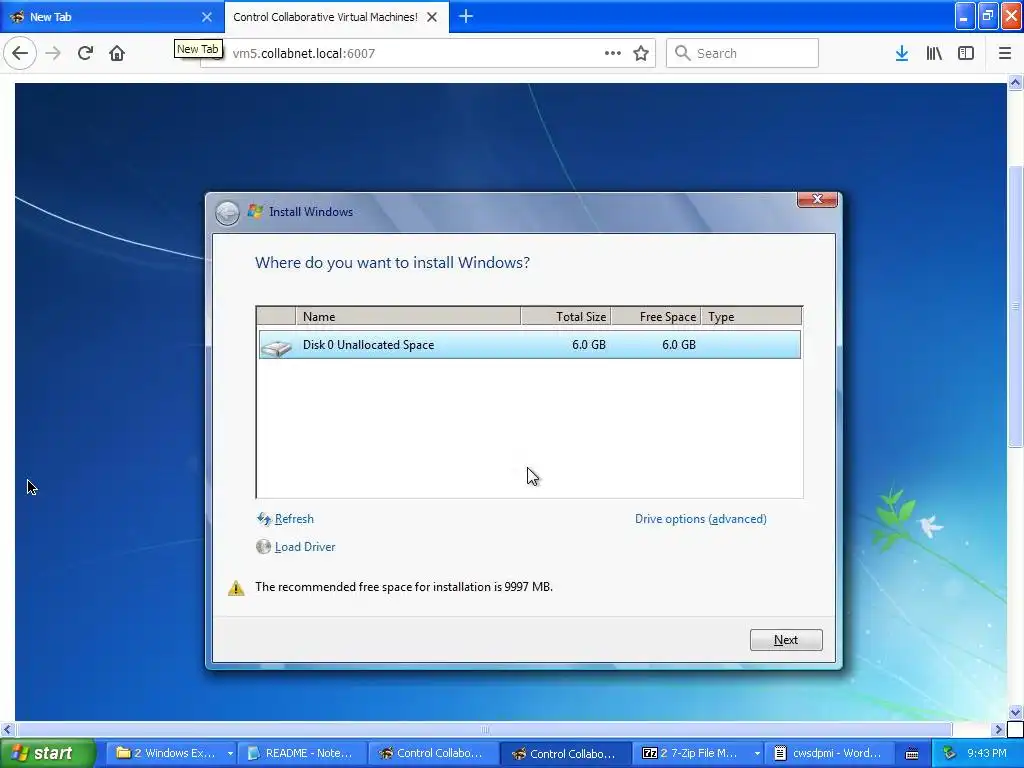
Task: Switch to active Control Collabo taskbar button
Action: [x=566, y=753]
